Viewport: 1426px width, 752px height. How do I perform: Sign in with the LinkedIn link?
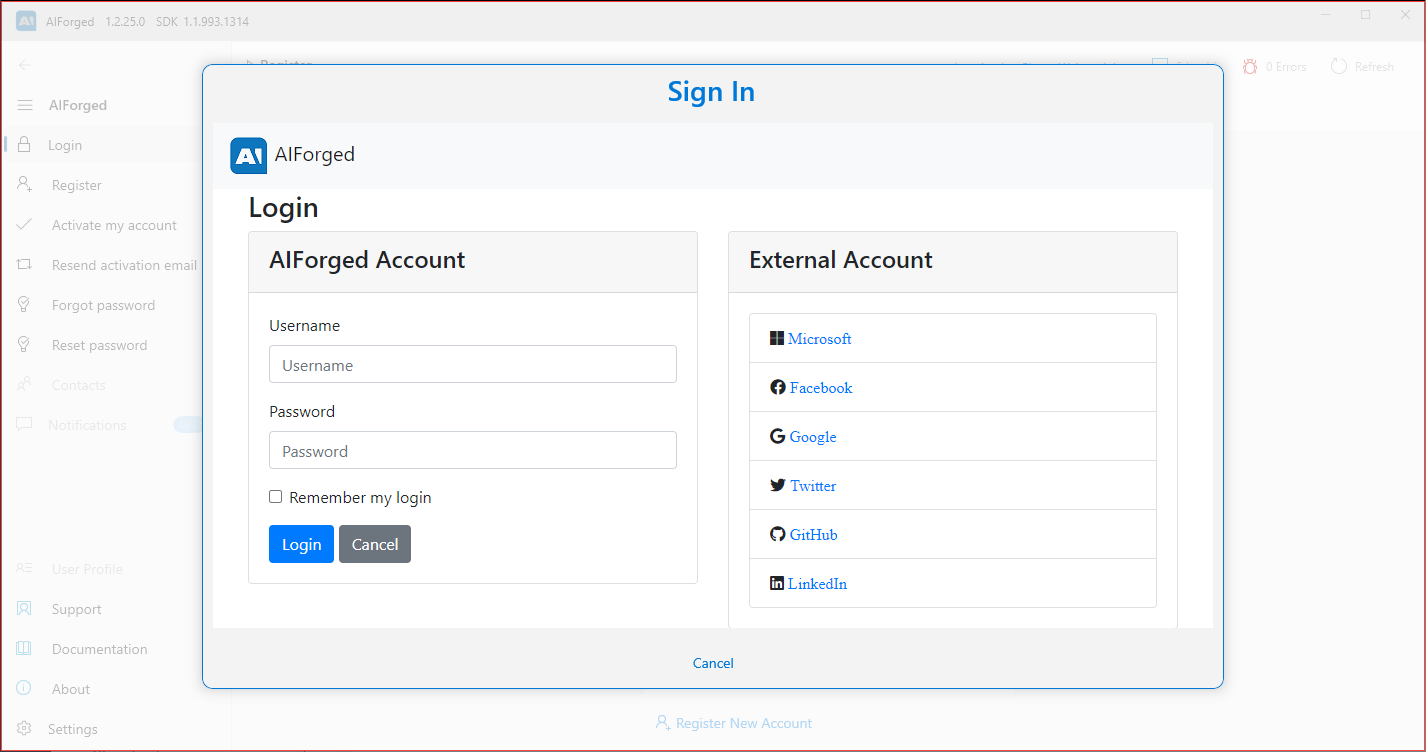point(817,584)
